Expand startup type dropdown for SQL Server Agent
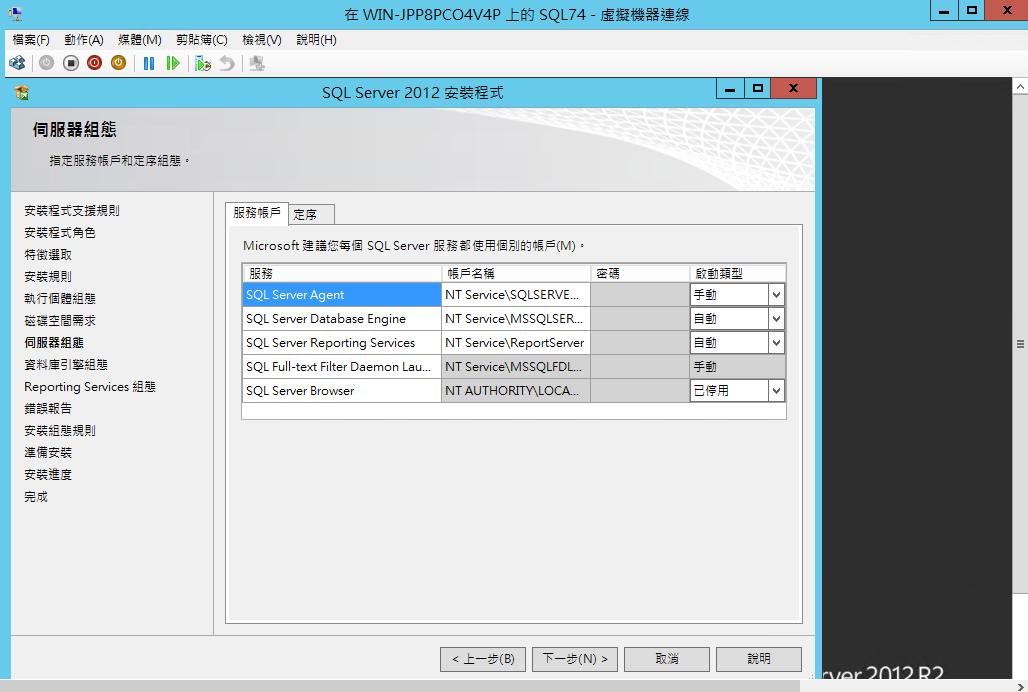The width and height of the screenshot is (1028, 692). (776, 295)
